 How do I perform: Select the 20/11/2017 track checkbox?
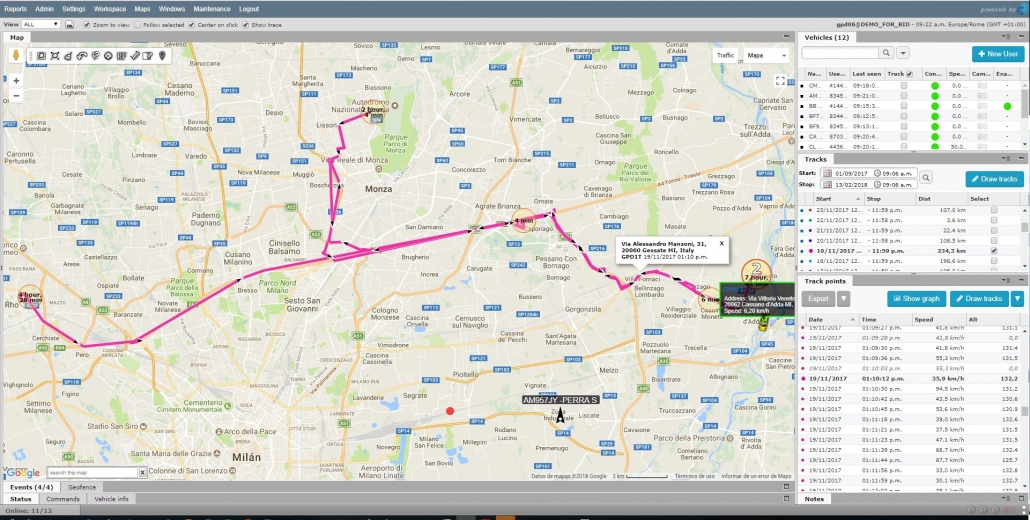coord(994,240)
